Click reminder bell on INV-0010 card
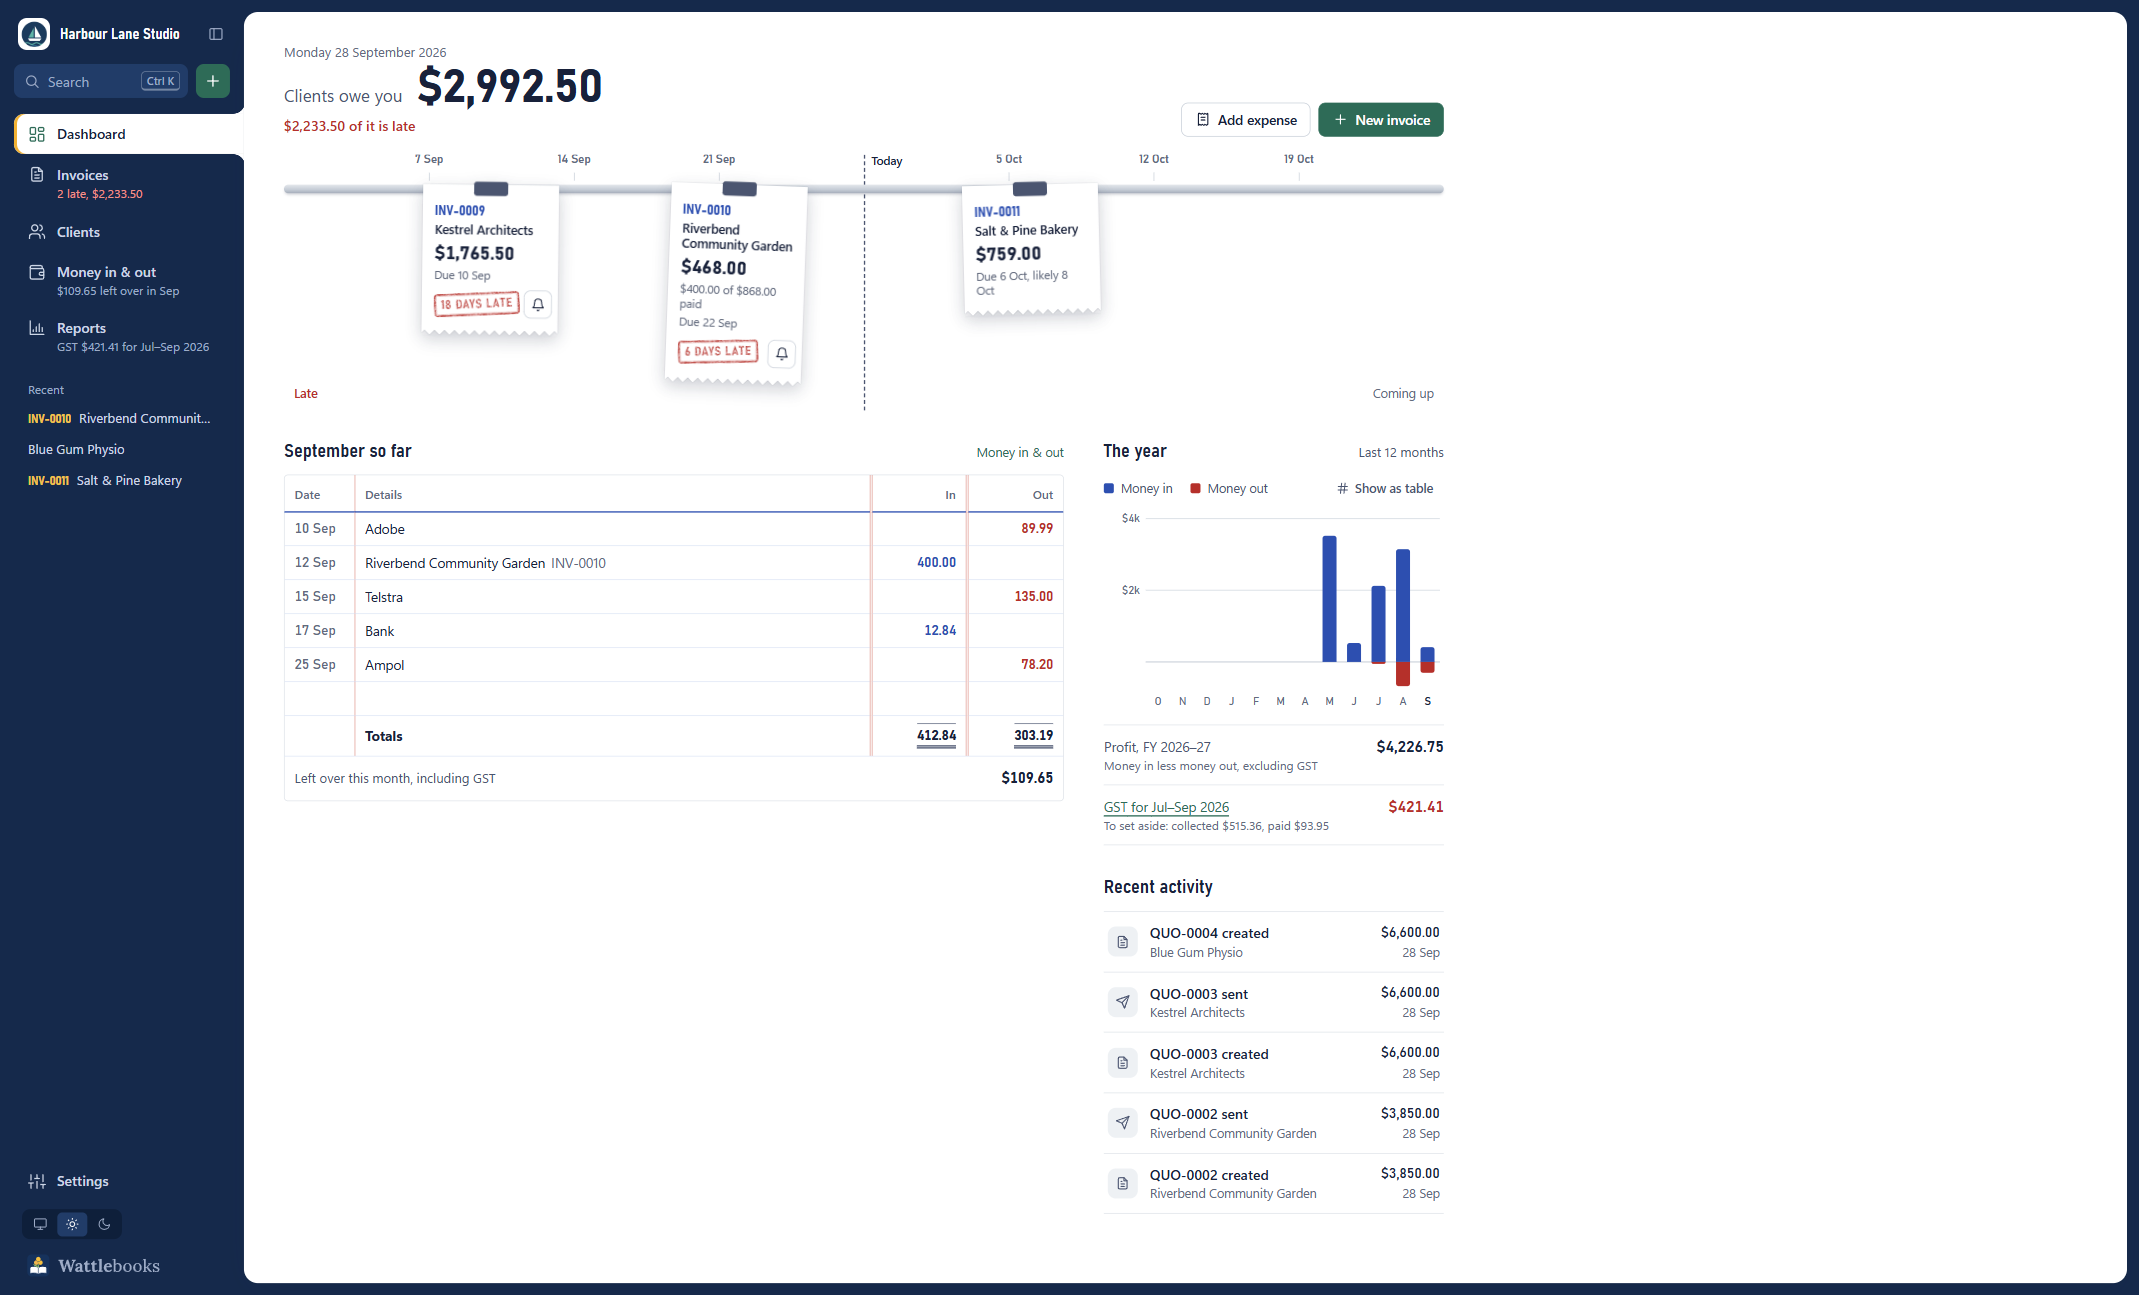 point(782,353)
